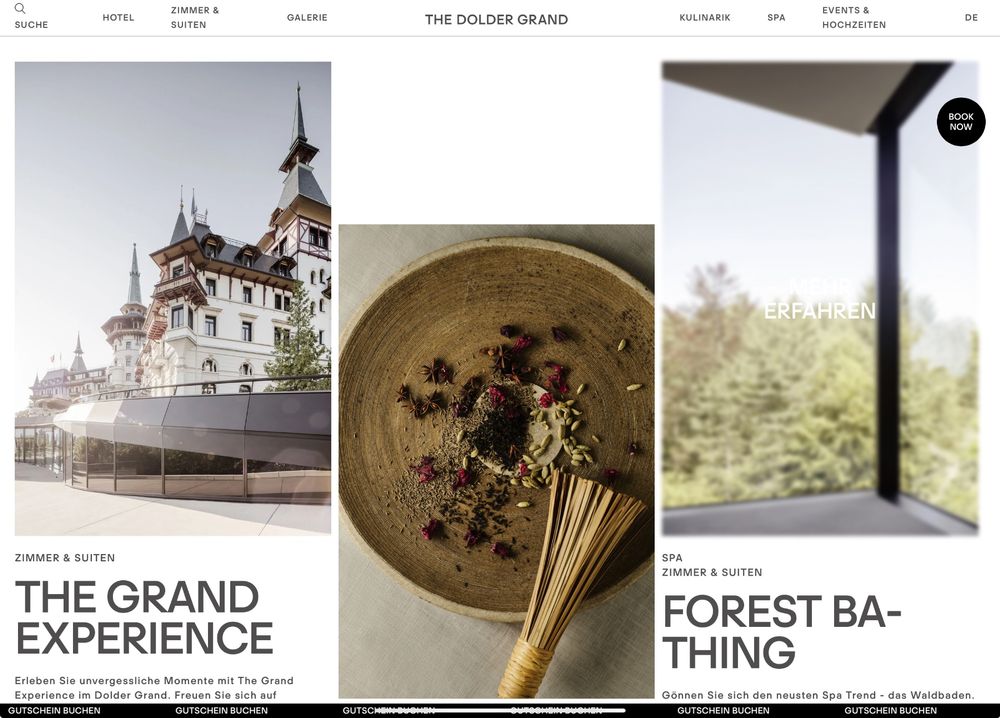The image size is (1000, 718).
Task: Select the Spa category tag above Forest Bathing
Action: pyautogui.click(x=672, y=557)
